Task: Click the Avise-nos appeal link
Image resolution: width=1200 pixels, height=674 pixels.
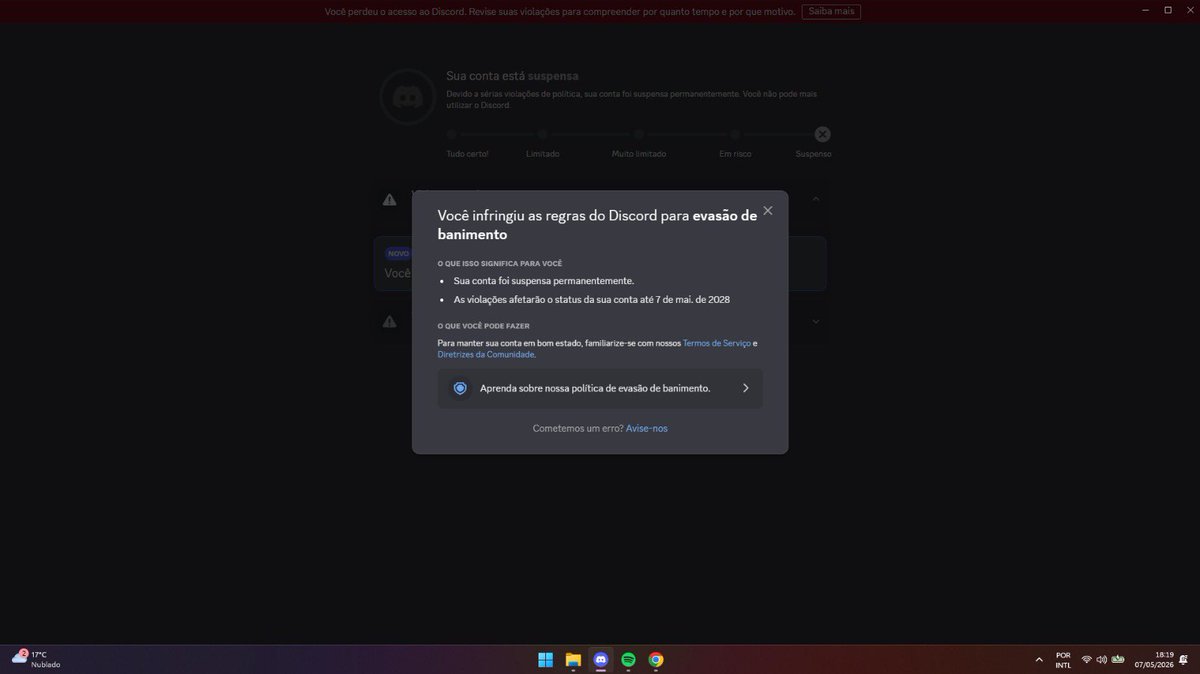Action: [x=647, y=428]
